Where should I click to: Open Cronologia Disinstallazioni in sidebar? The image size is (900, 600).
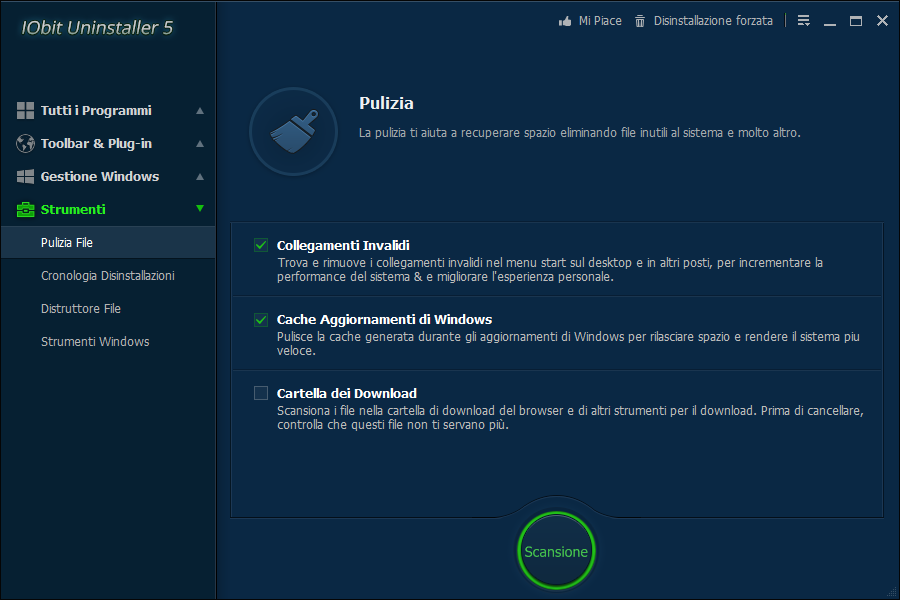tap(107, 275)
